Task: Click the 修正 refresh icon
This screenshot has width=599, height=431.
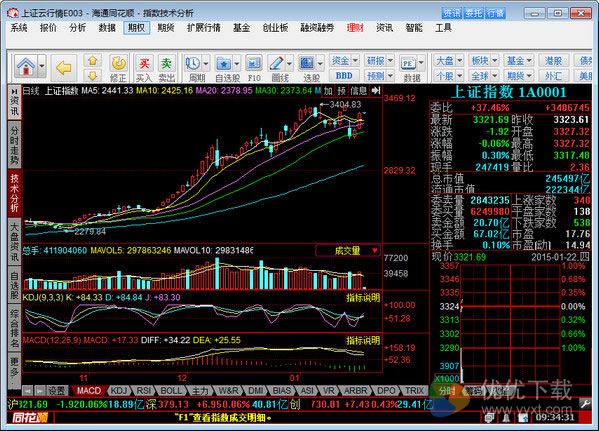Action: tap(118, 63)
